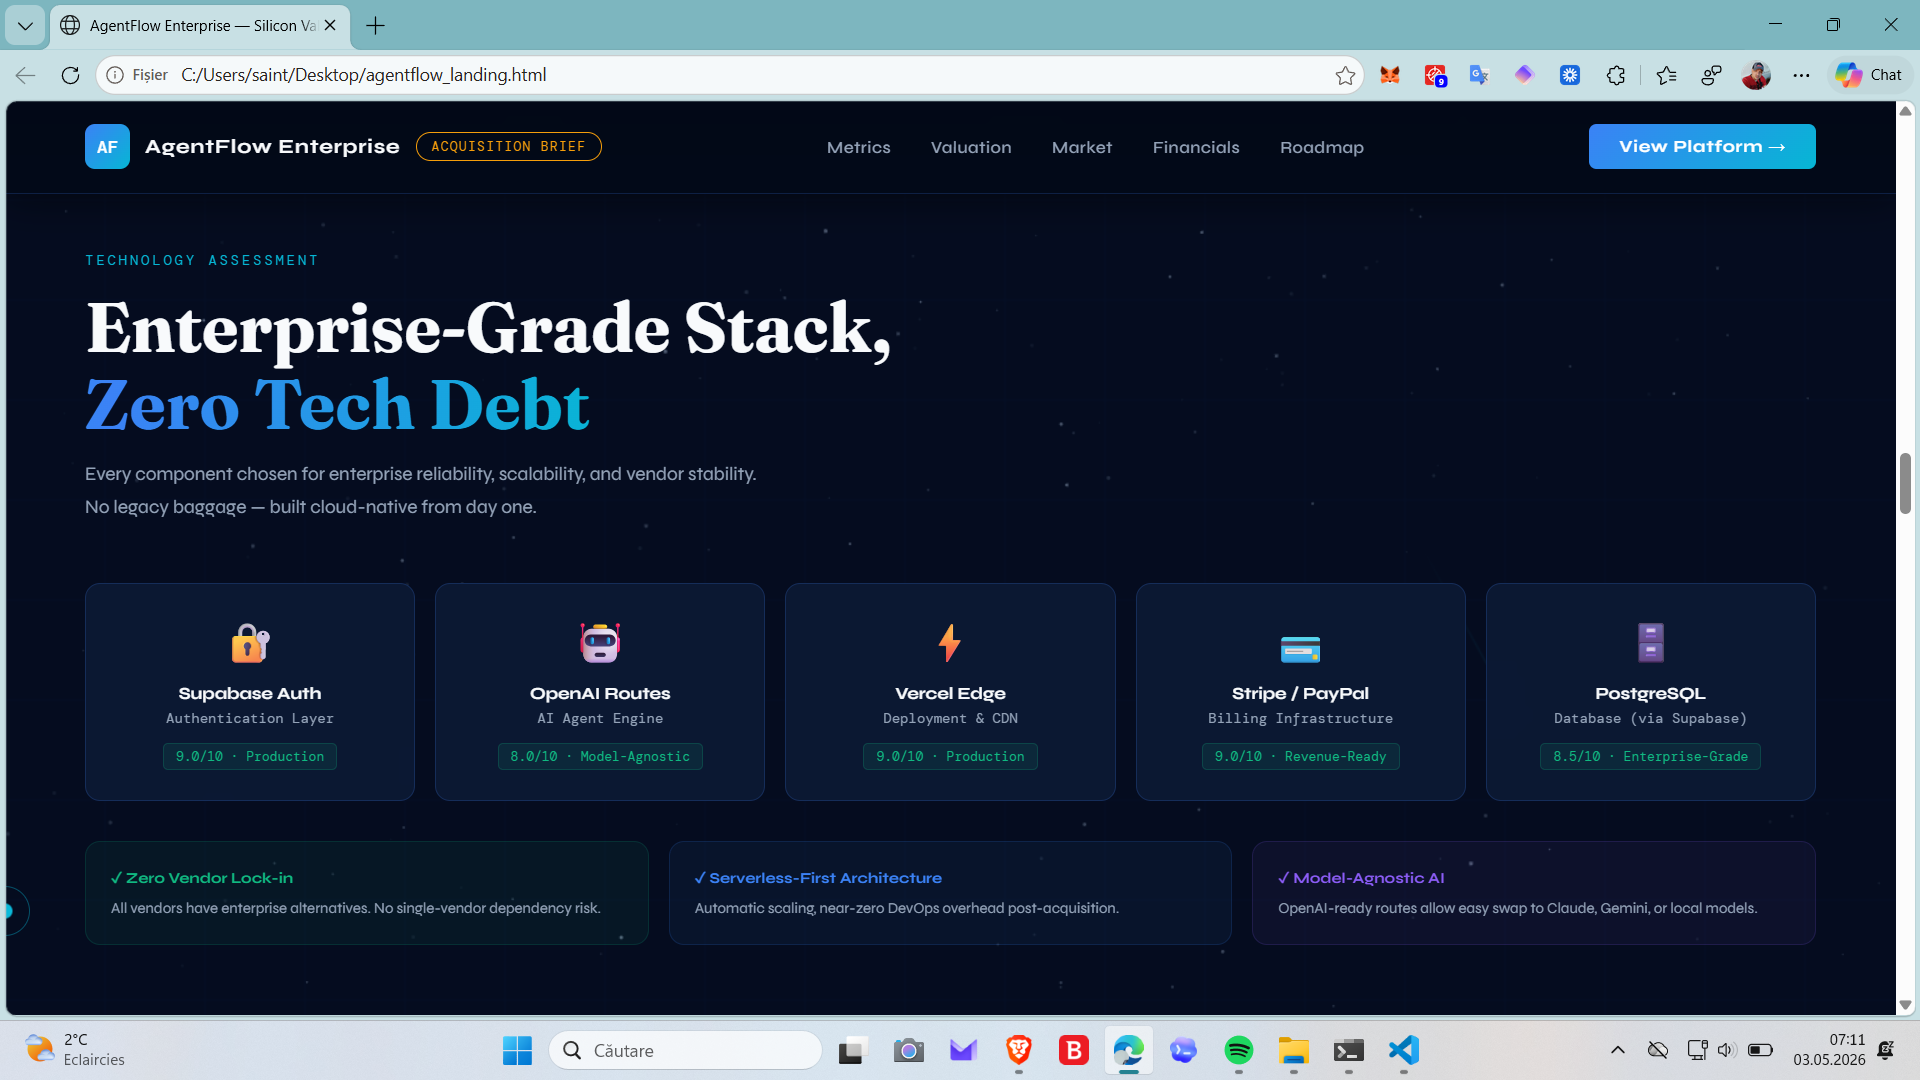Click the Supabase Auth 9.0/10 Production badge
The image size is (1920, 1080).
[250, 757]
